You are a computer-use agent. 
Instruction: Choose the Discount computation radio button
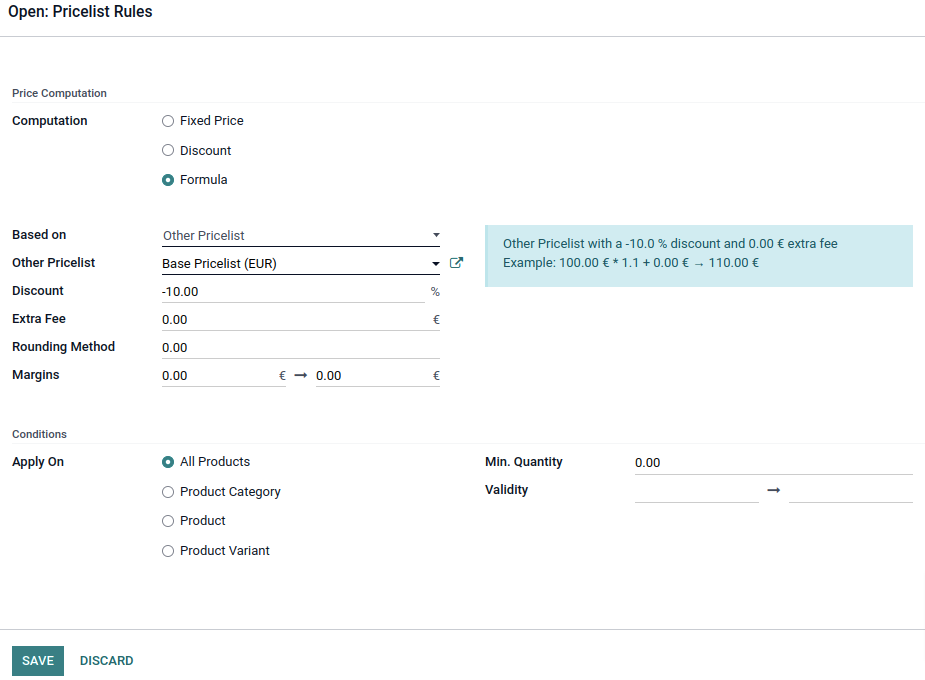(x=168, y=150)
